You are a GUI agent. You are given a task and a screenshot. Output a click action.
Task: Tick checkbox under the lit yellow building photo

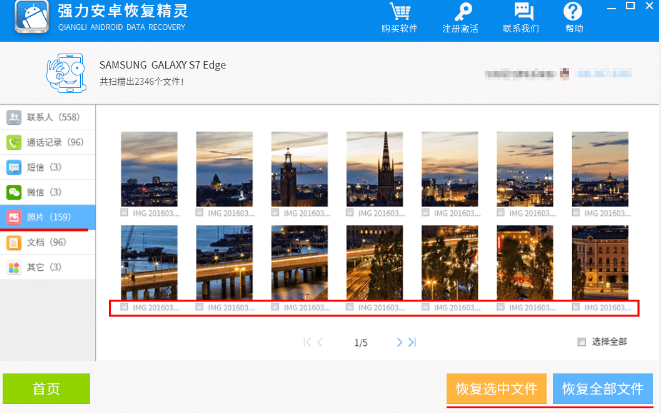[x=575, y=307]
